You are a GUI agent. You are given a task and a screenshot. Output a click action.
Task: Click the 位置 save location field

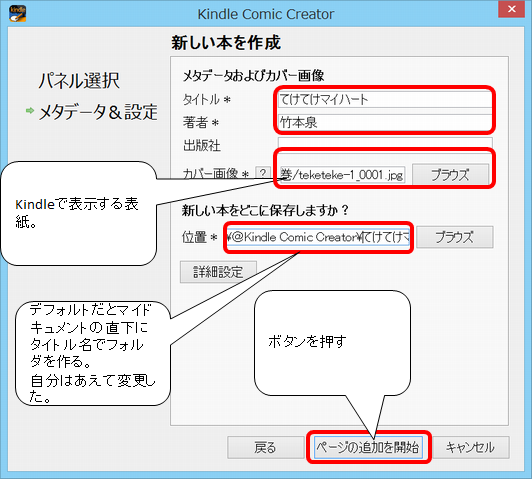[x=318, y=237]
